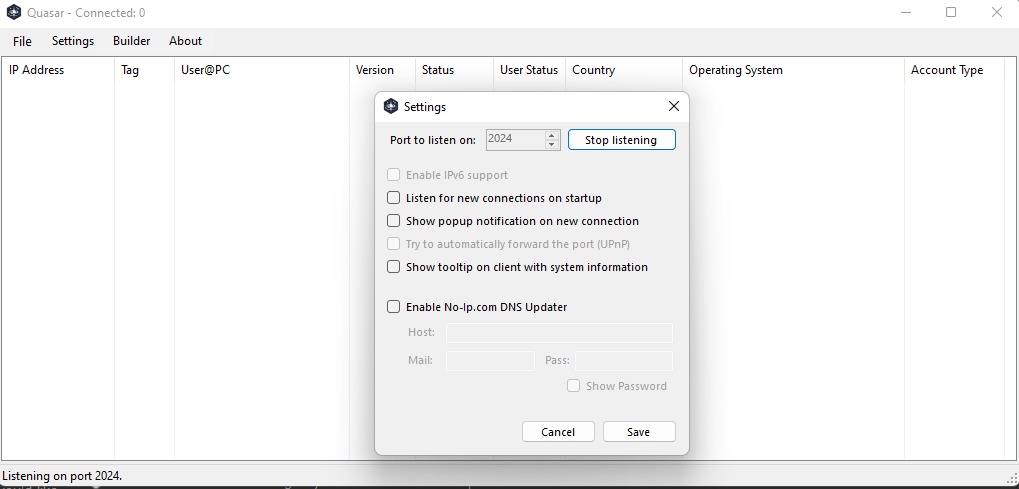Toggle Show Password checkbox
The height and width of the screenshot is (489, 1019).
click(573, 386)
